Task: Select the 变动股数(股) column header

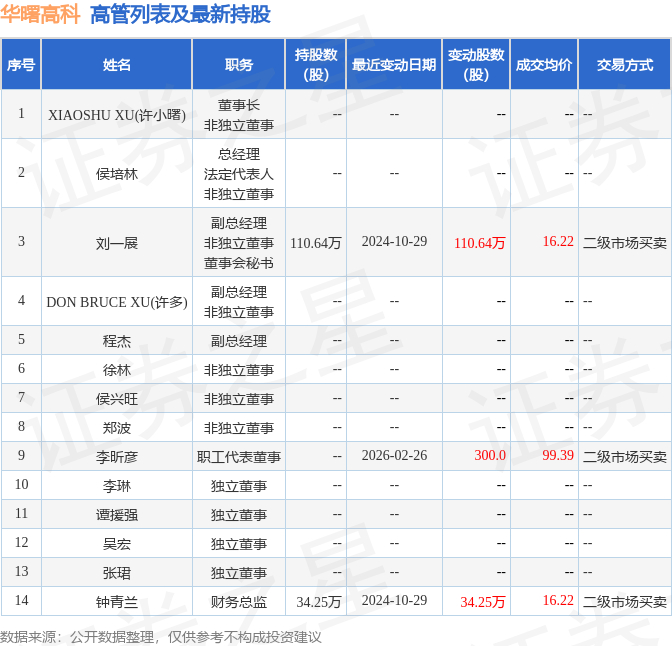Action: coord(476,65)
